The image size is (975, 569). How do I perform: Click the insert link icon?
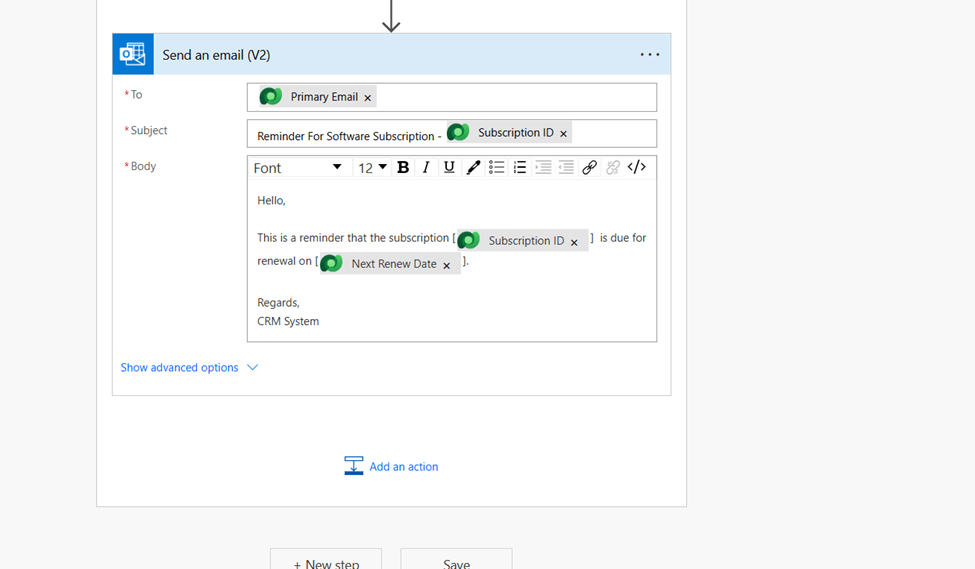(589, 168)
